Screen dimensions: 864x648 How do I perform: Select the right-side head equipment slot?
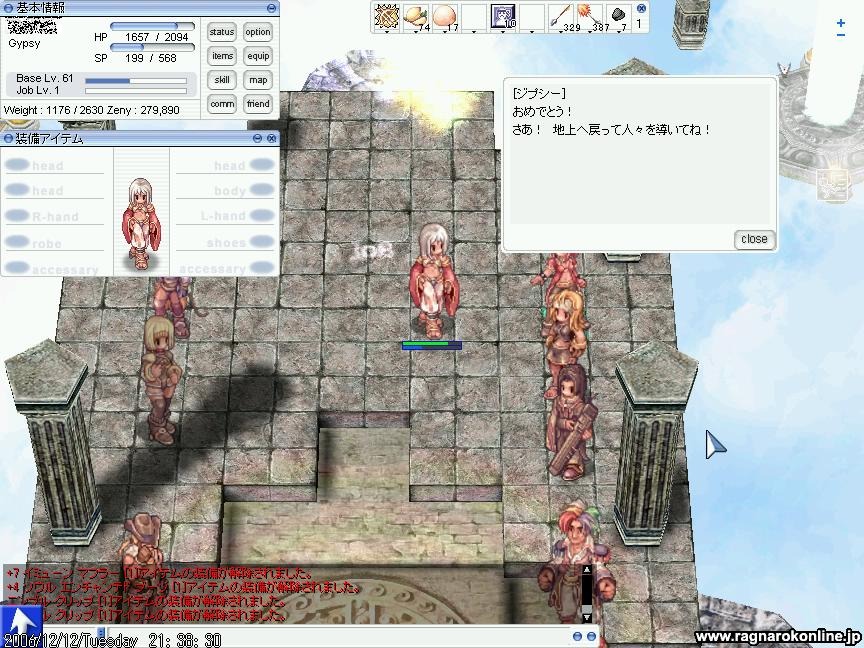coord(225,165)
